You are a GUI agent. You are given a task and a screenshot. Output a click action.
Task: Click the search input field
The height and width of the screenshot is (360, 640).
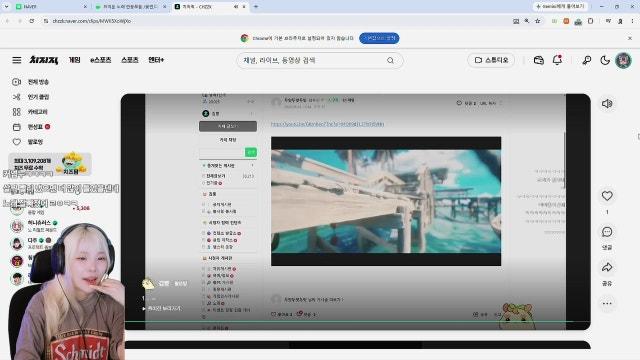click(314, 60)
